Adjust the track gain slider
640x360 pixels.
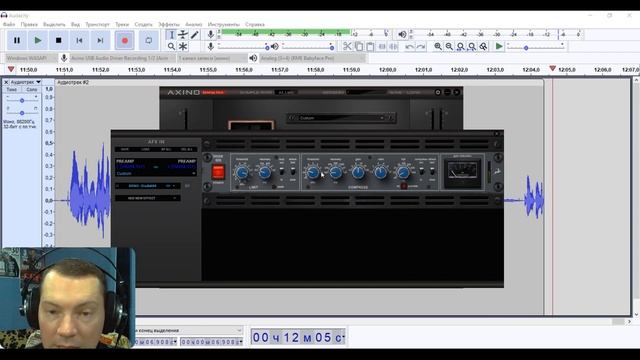point(22,100)
